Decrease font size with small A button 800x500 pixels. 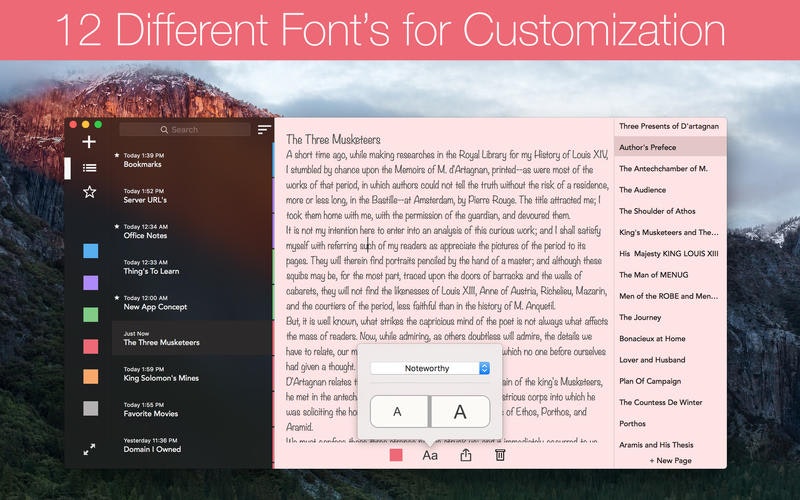pyautogui.click(x=398, y=411)
